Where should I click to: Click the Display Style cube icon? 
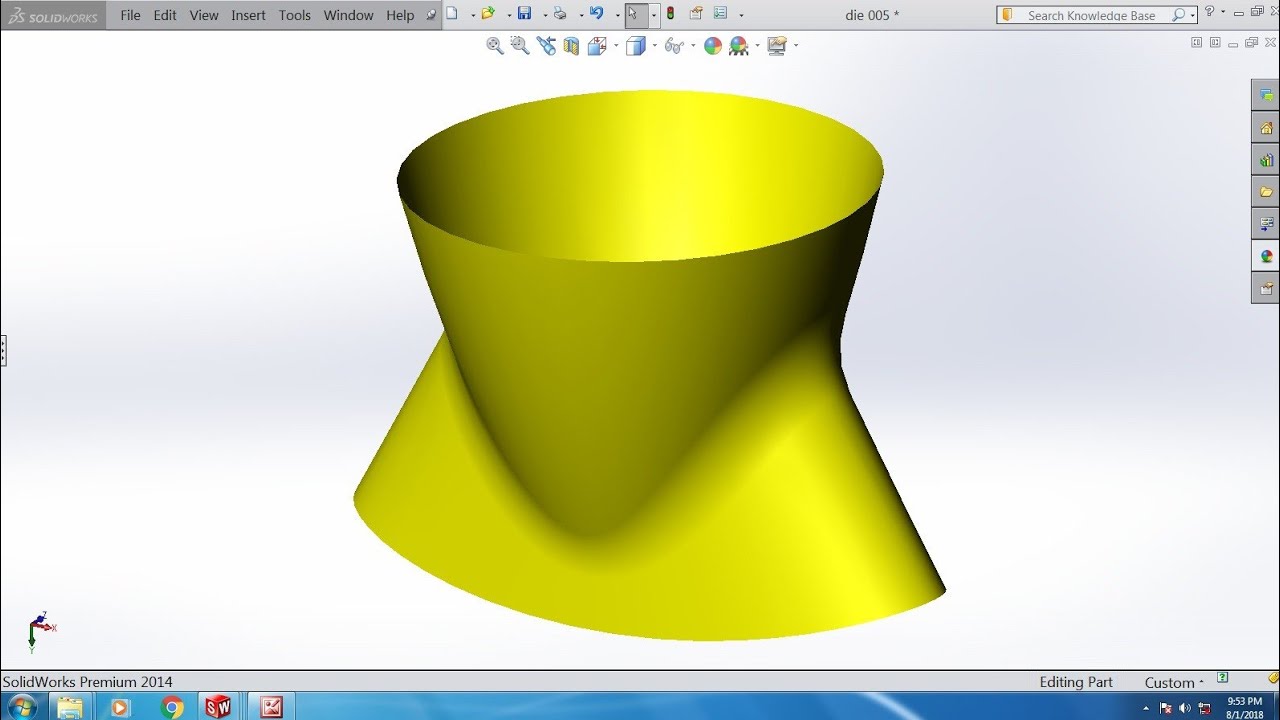[635, 45]
